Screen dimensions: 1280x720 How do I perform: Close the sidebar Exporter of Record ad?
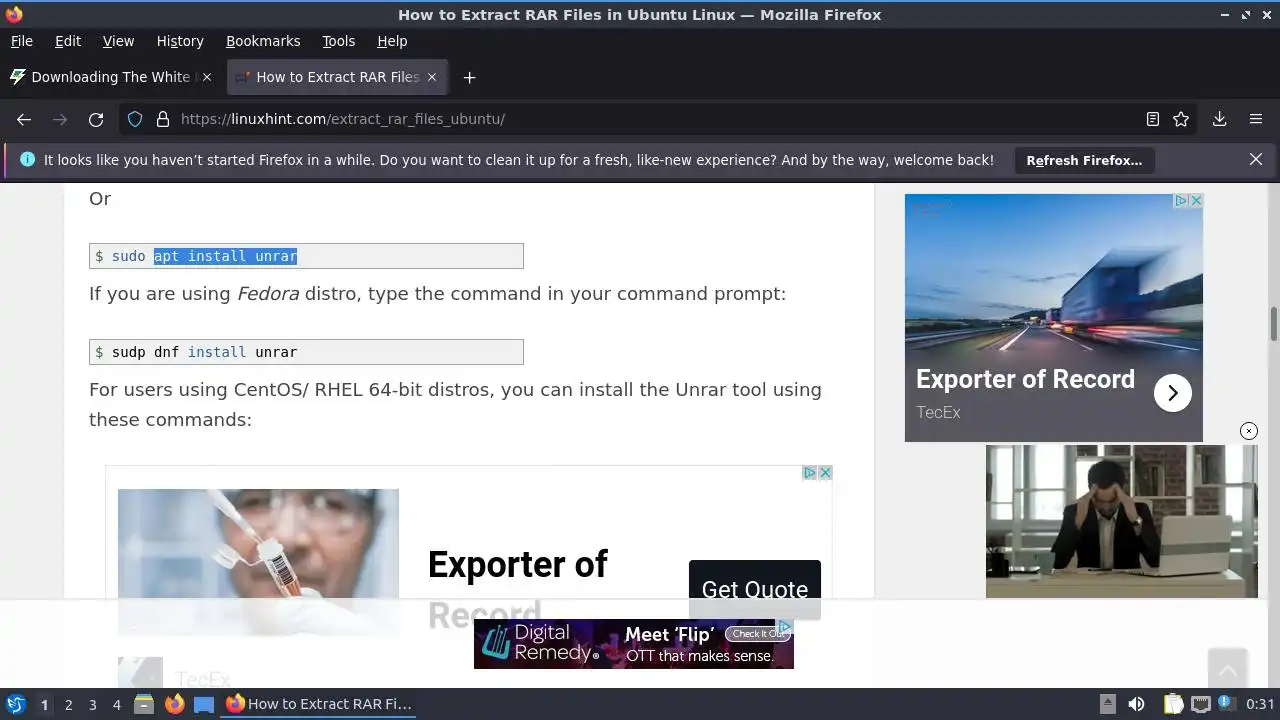click(x=1196, y=201)
